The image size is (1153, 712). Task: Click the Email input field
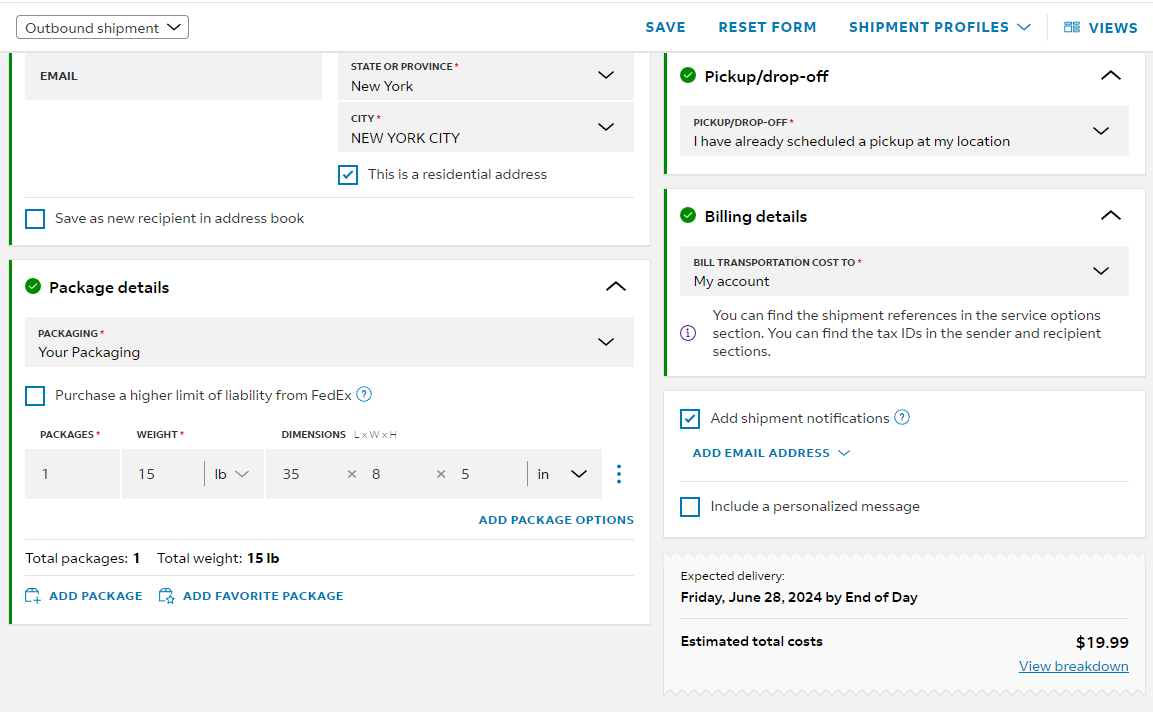[174, 76]
